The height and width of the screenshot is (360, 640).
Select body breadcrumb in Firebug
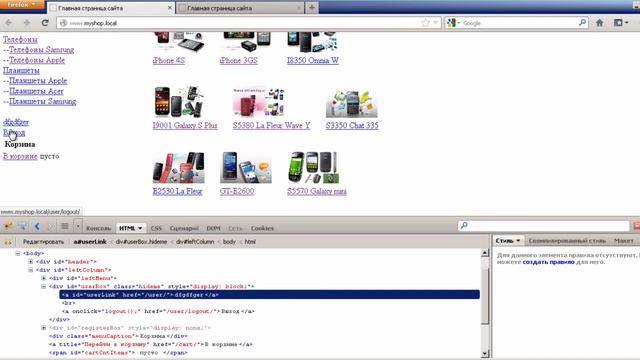tap(229, 242)
